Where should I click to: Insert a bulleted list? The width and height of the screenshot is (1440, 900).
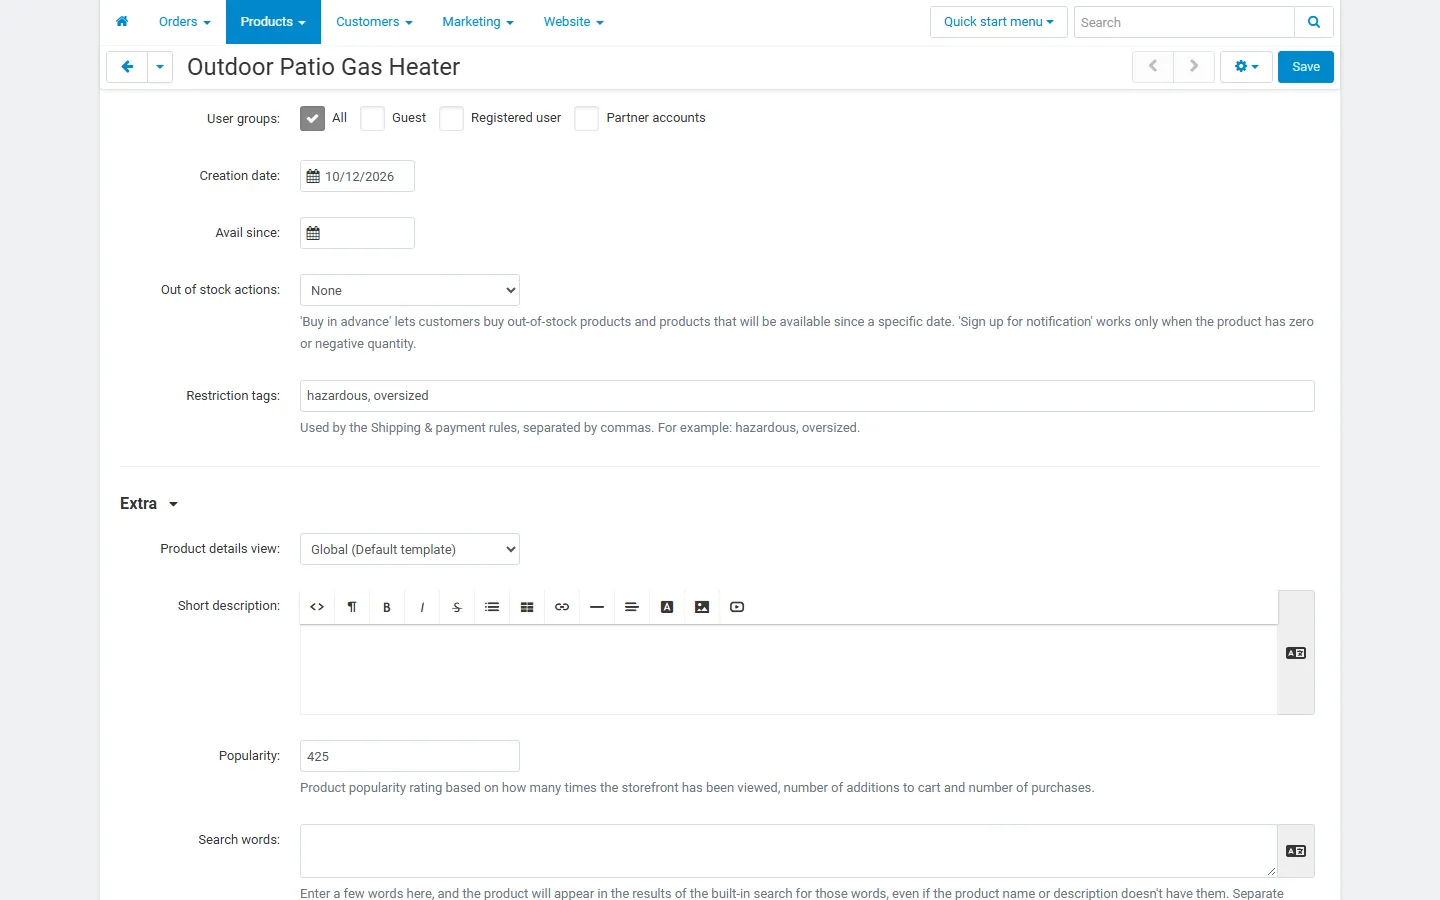coord(492,607)
